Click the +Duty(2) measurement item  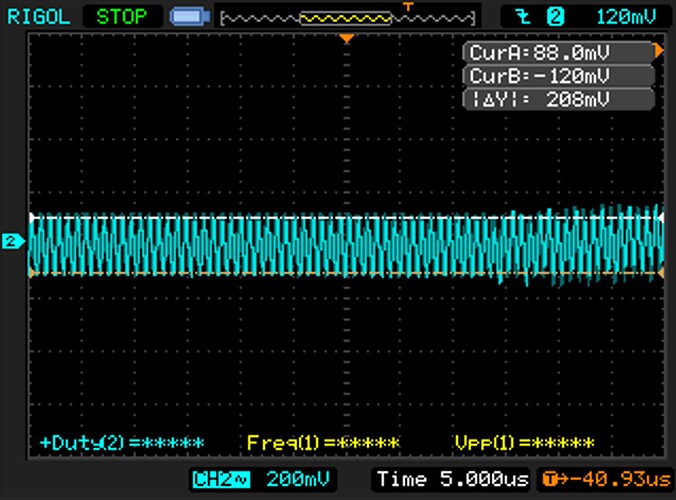coord(121,442)
